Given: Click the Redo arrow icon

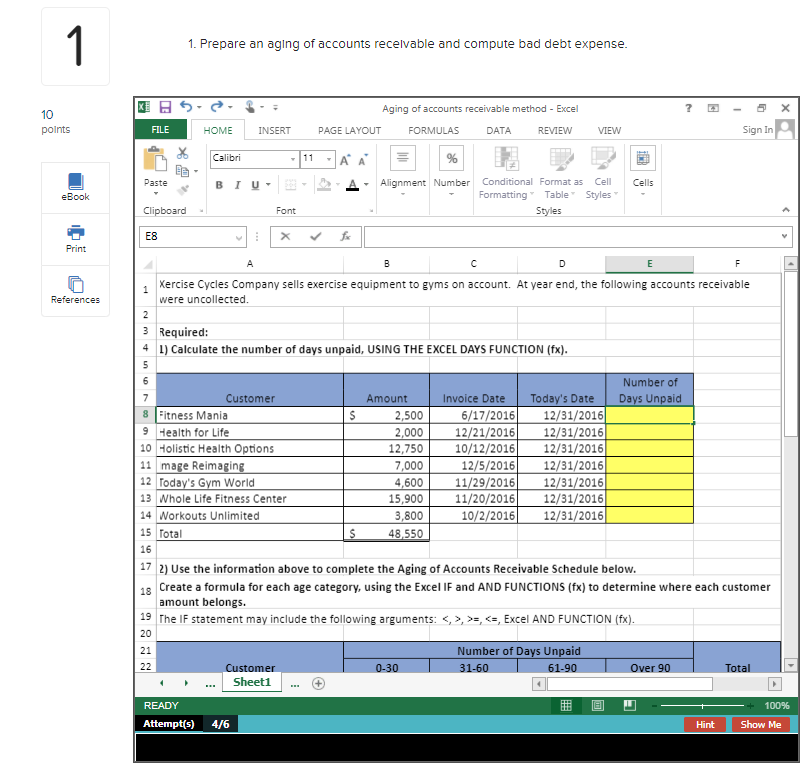Looking at the screenshot, I should [217, 107].
